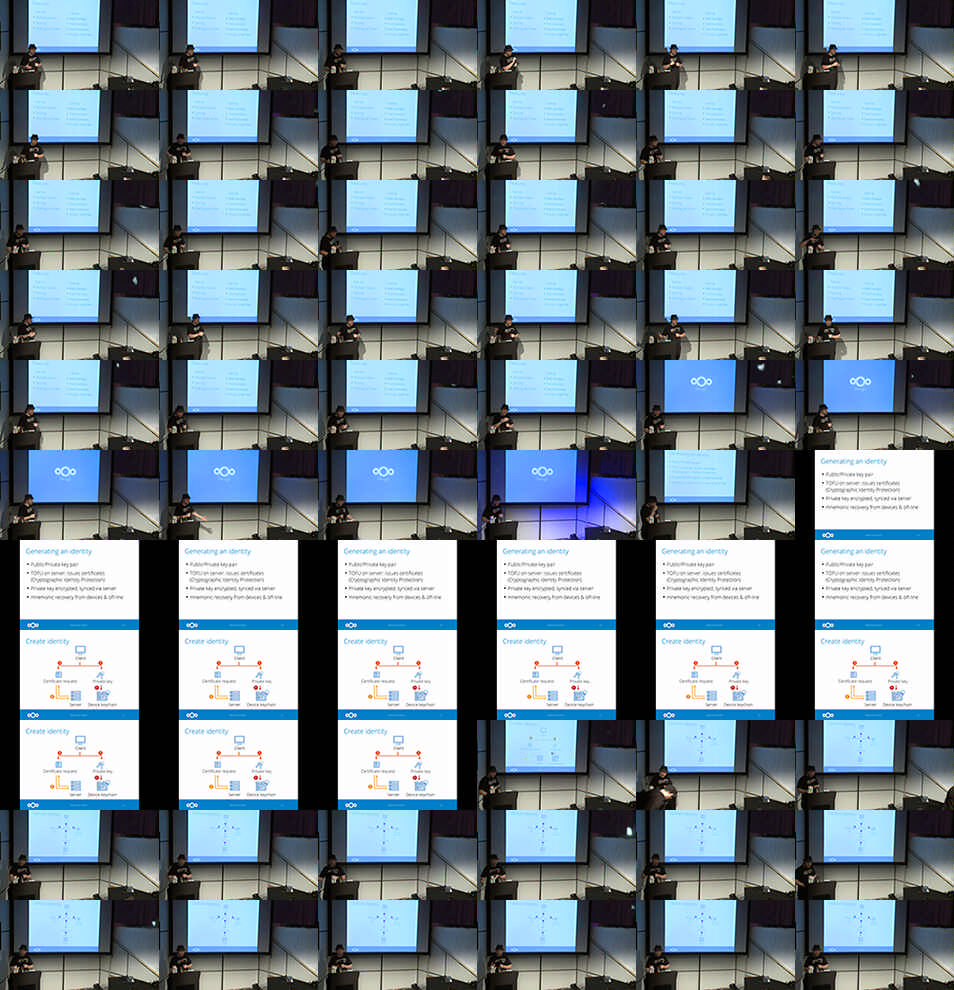Screen dimensions: 954x990
Task: Click the Nextcloud logo in the first full-frame "Generating an identity" slide footer
Action: [828, 534]
